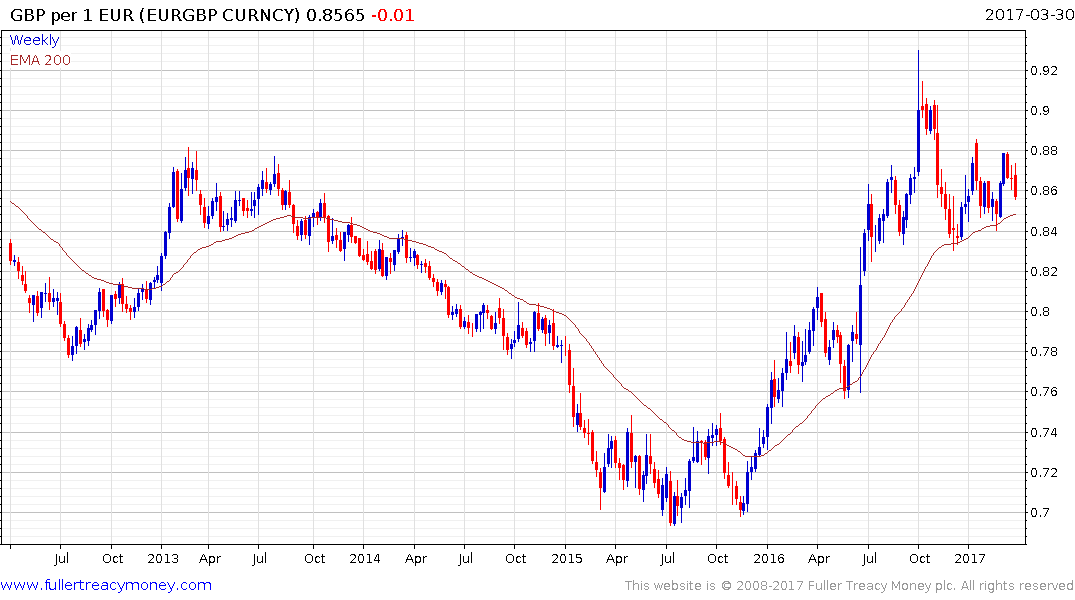Image resolution: width=1075 pixels, height=600 pixels.
Task: Click the 0.76 price axis label
Action: pos(1044,392)
